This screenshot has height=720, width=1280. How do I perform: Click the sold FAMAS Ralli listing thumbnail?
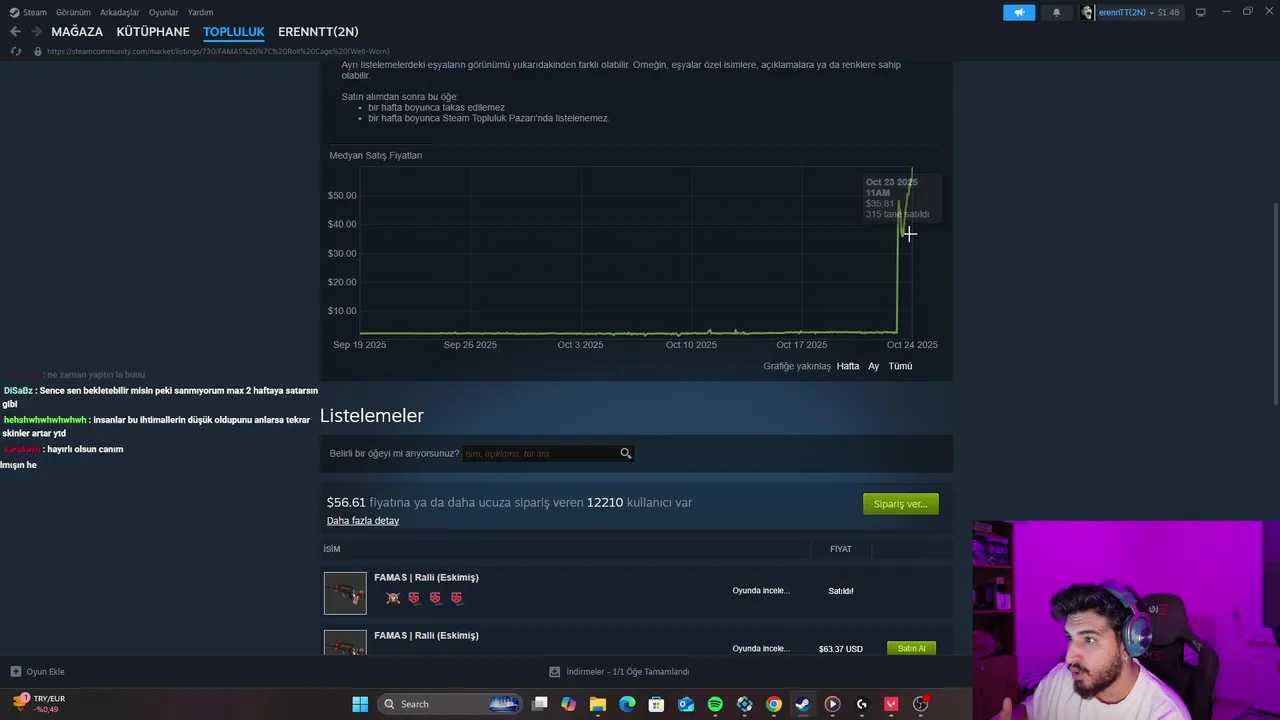tap(345, 593)
